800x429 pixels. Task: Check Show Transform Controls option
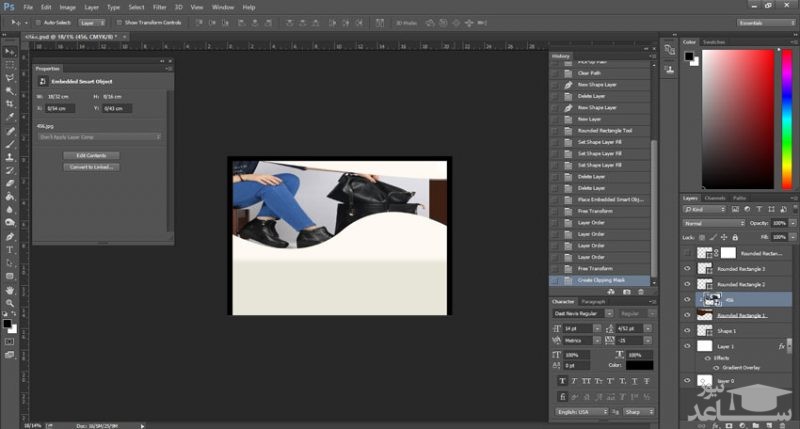click(118, 21)
